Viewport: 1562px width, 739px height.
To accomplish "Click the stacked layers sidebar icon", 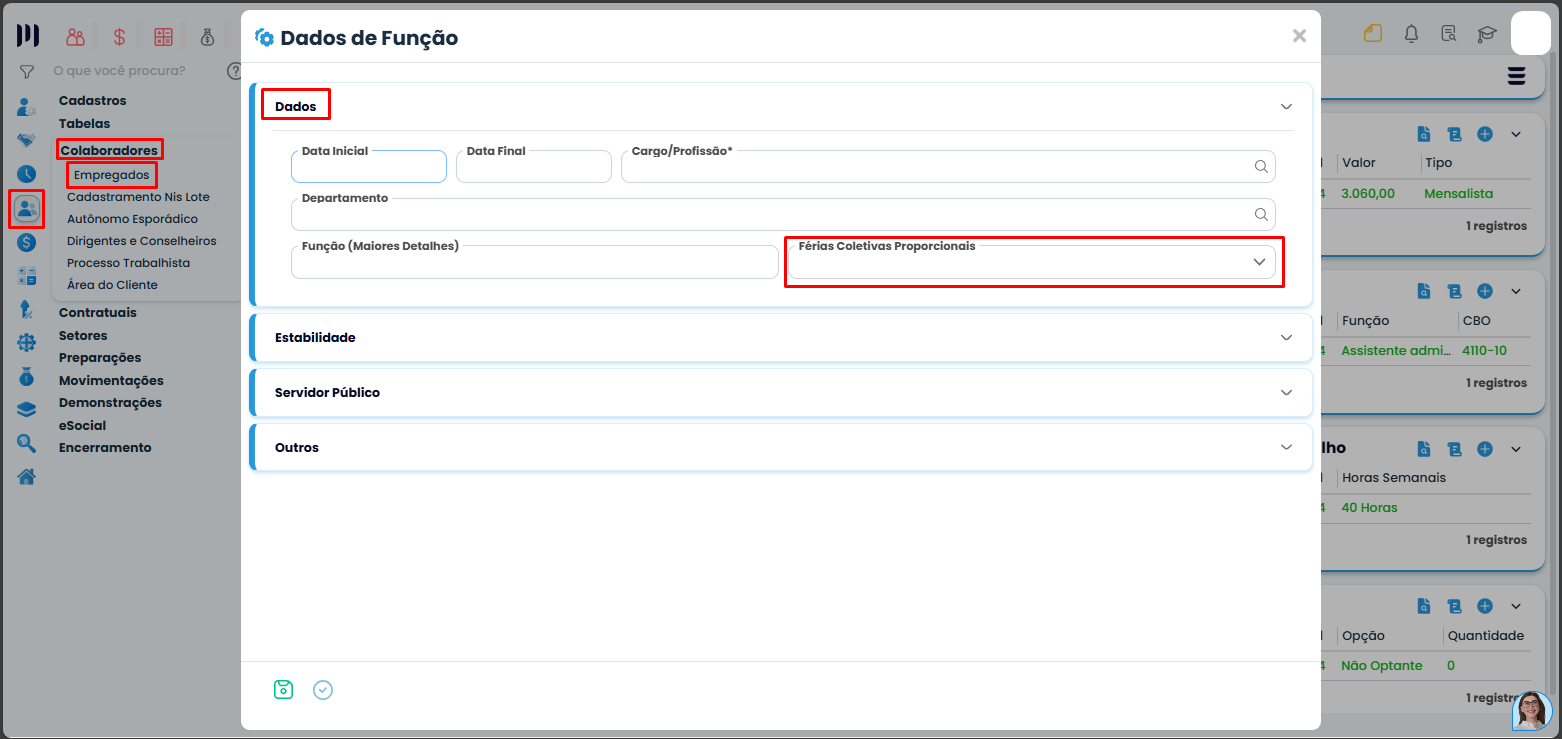I will click(27, 410).
